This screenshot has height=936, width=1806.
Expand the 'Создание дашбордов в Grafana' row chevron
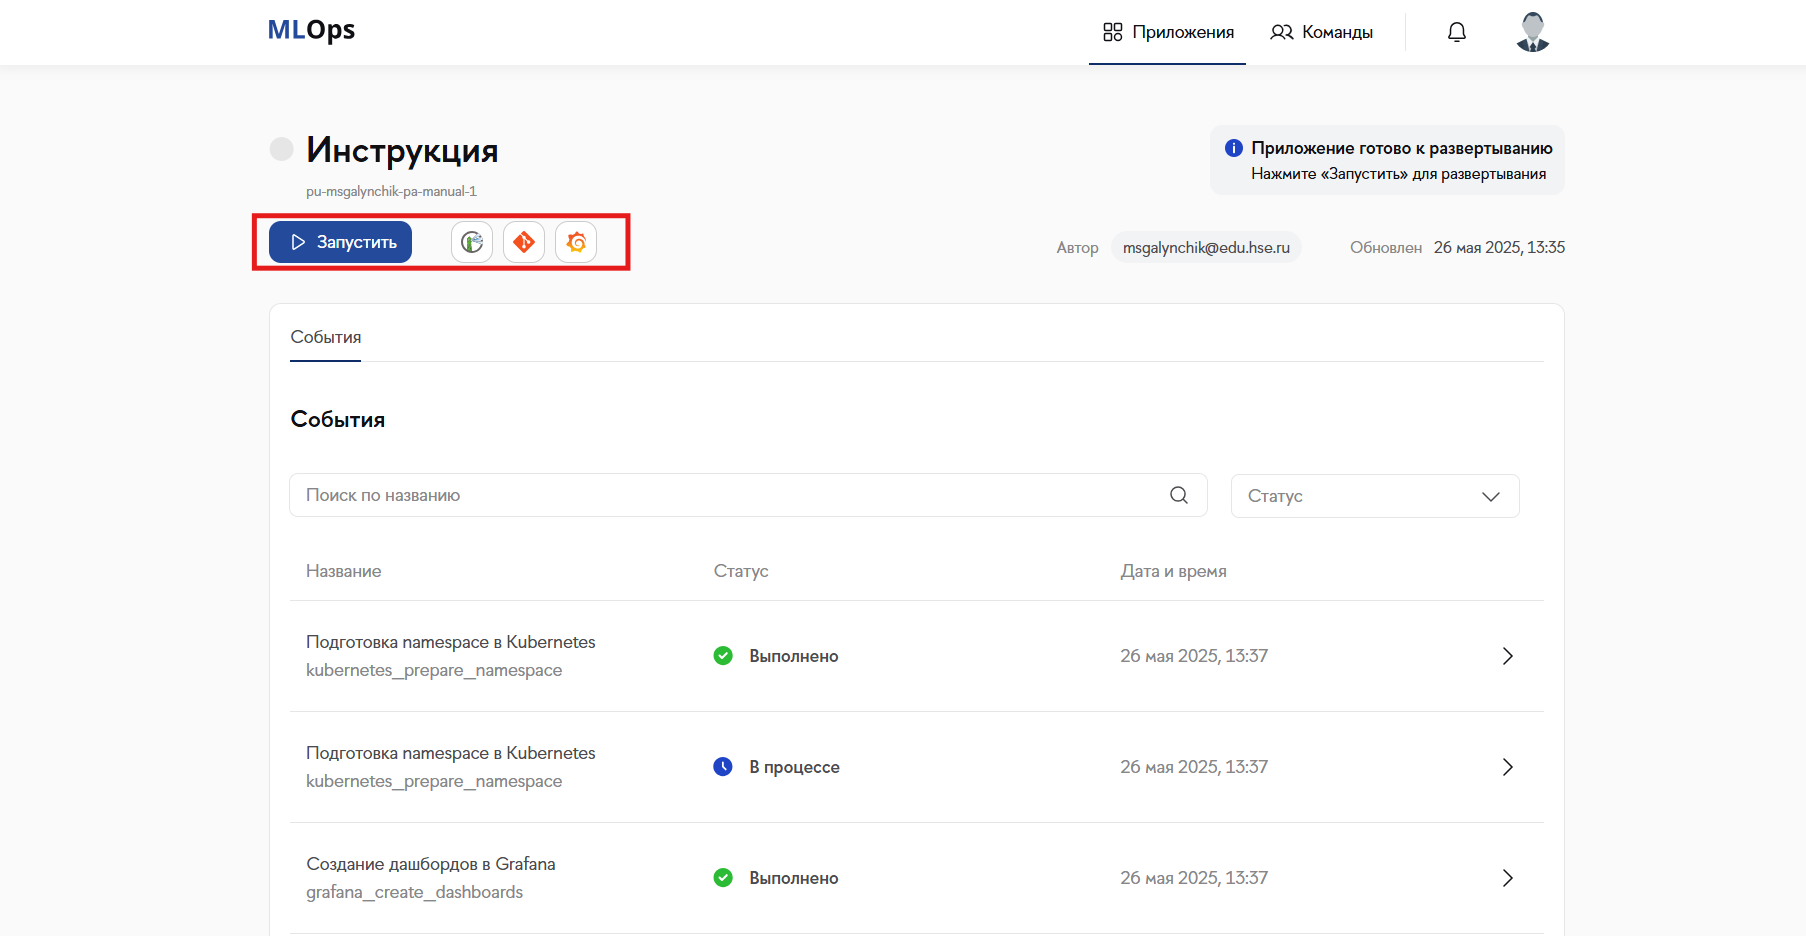coord(1507,878)
